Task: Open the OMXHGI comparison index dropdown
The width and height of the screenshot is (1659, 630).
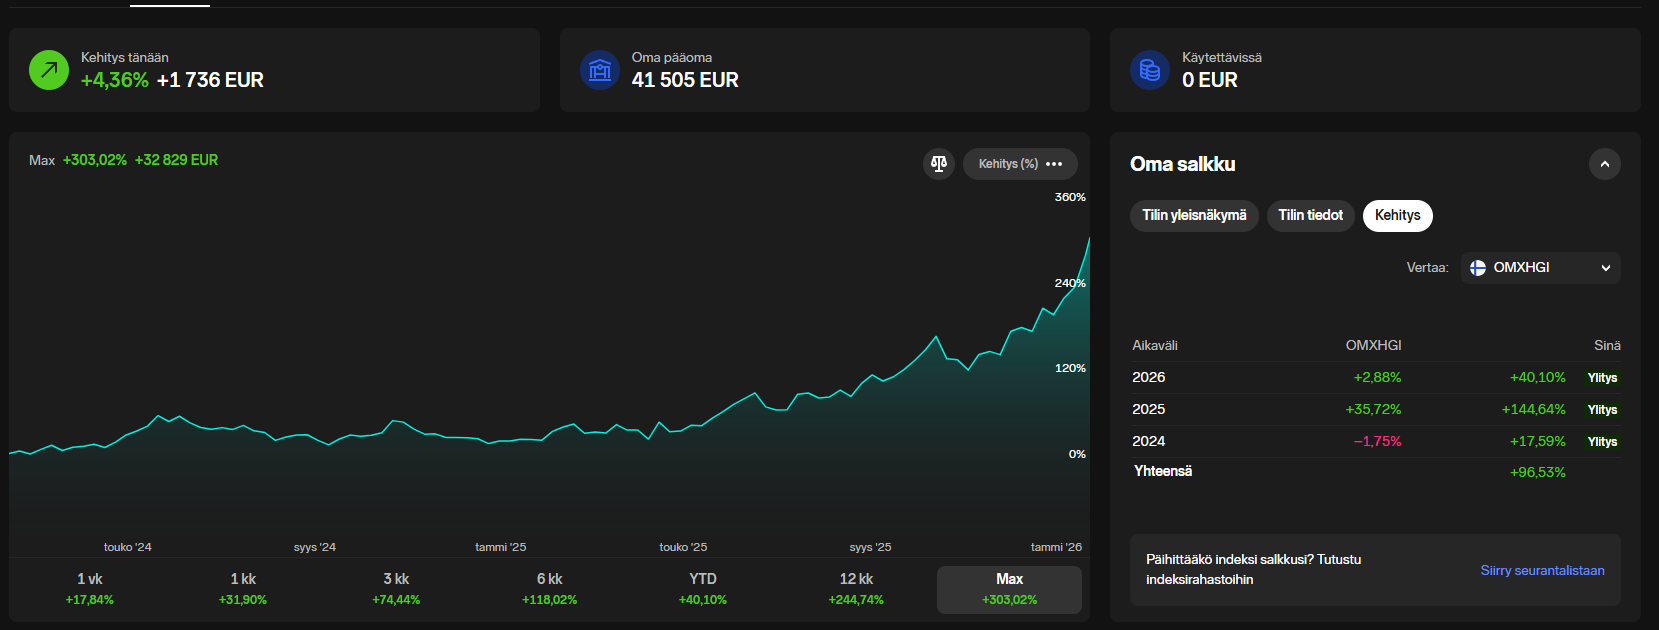Action: (1540, 268)
